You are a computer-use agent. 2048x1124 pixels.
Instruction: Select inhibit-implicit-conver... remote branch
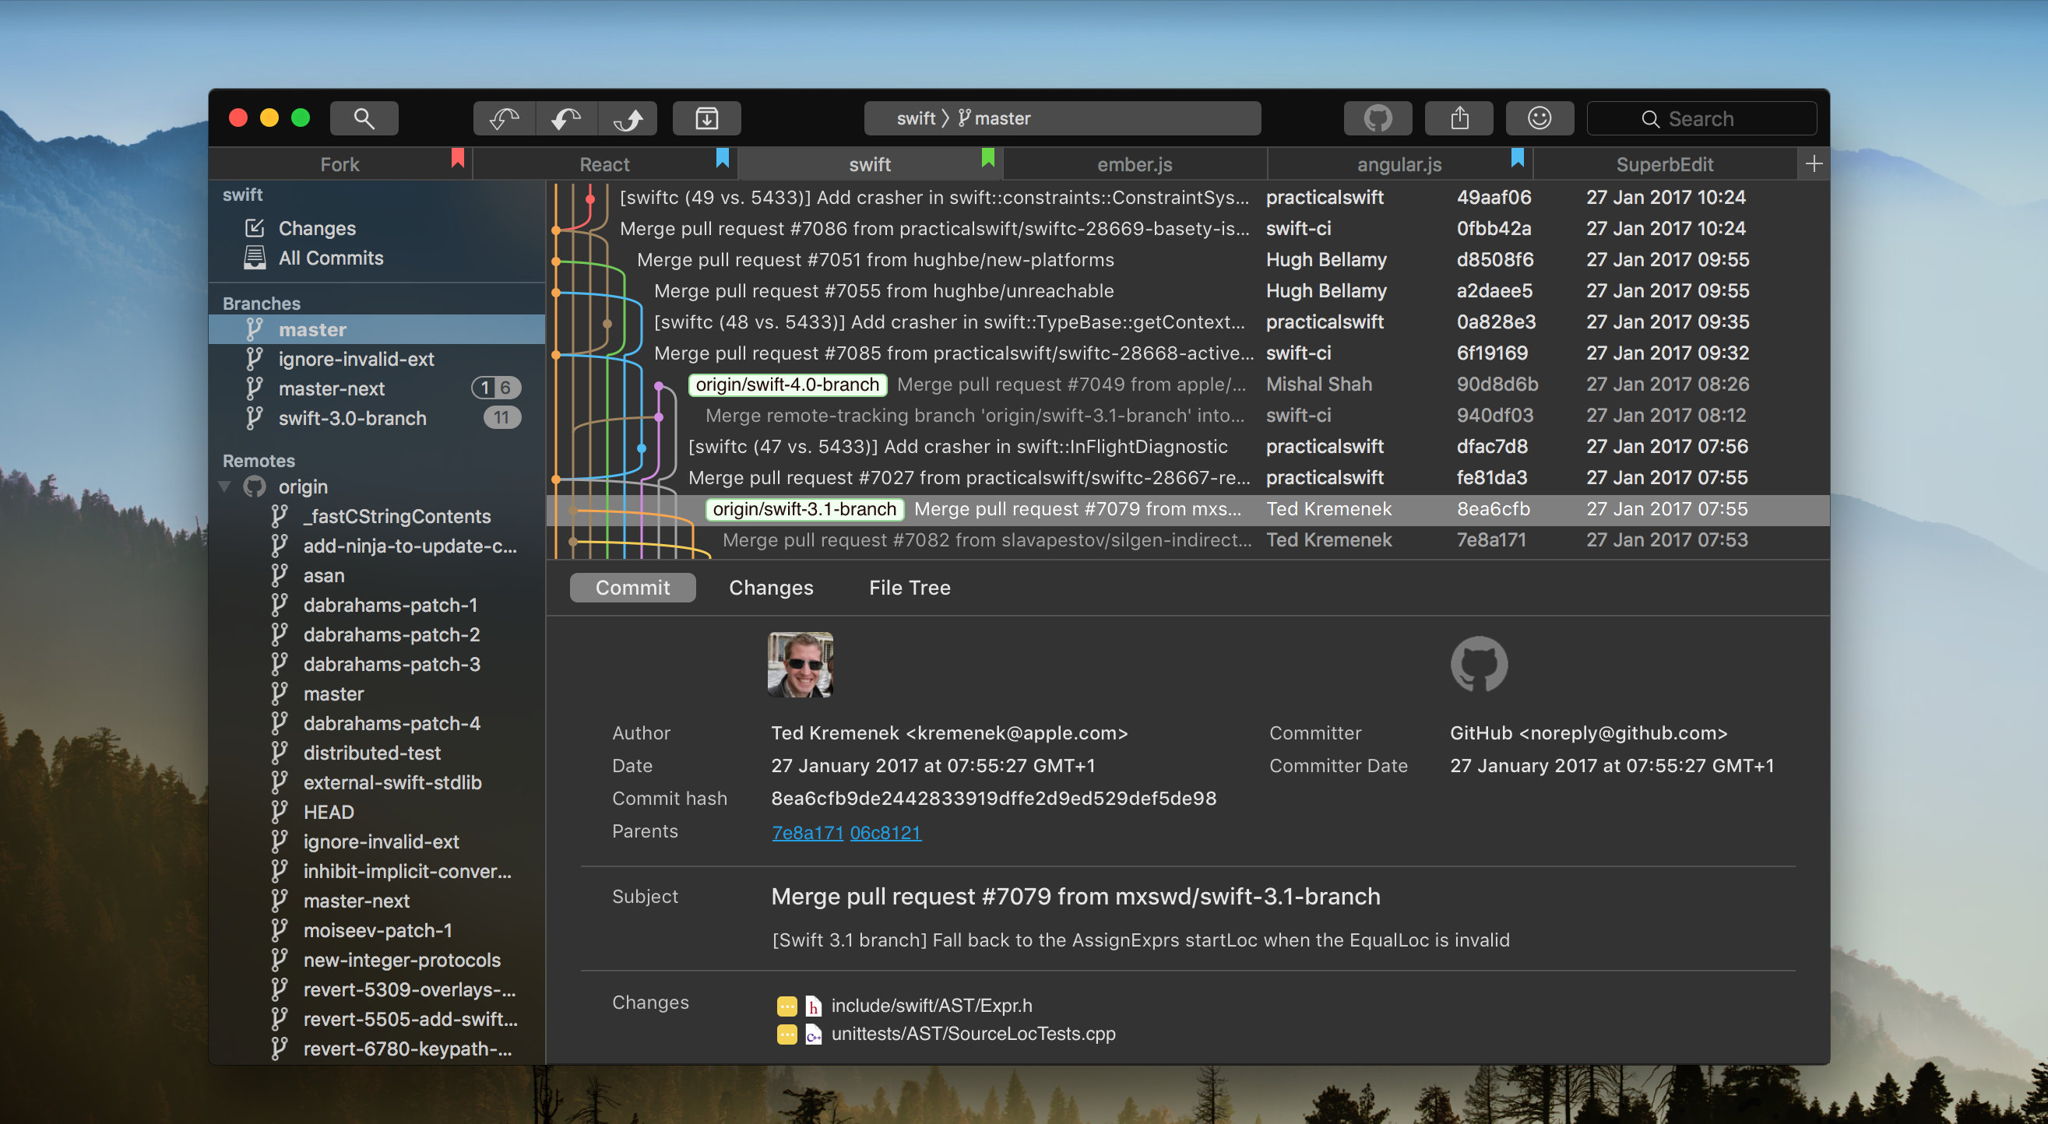(x=407, y=871)
